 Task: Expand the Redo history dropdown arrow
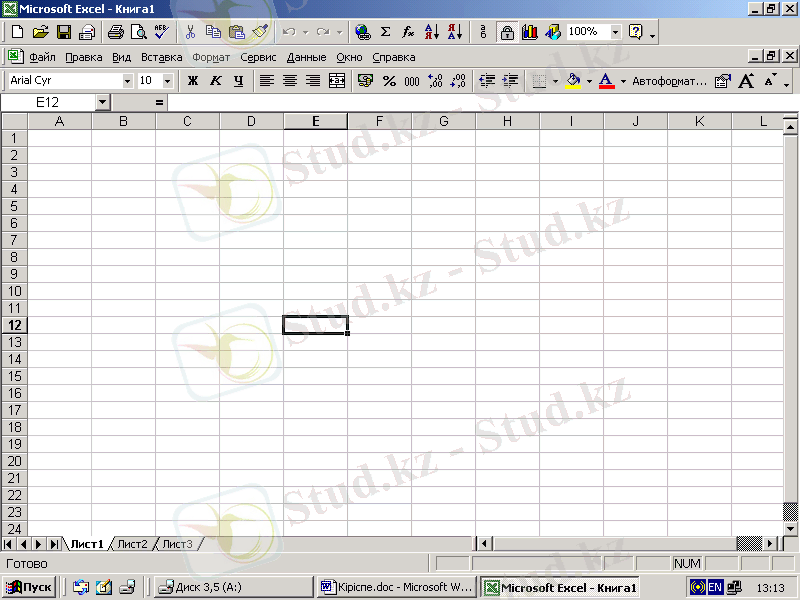[339, 32]
